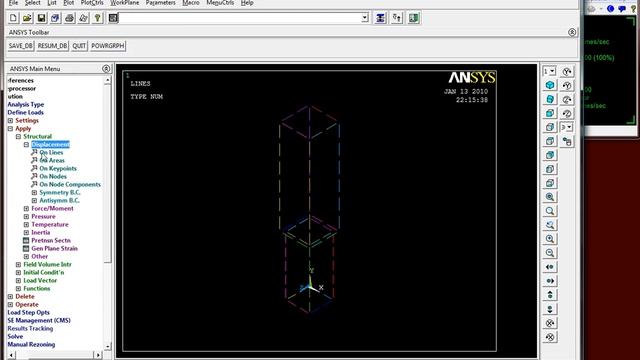The height and width of the screenshot is (360, 640).
Task: Open Results Tracking in the Main Menu
Action: (30, 329)
